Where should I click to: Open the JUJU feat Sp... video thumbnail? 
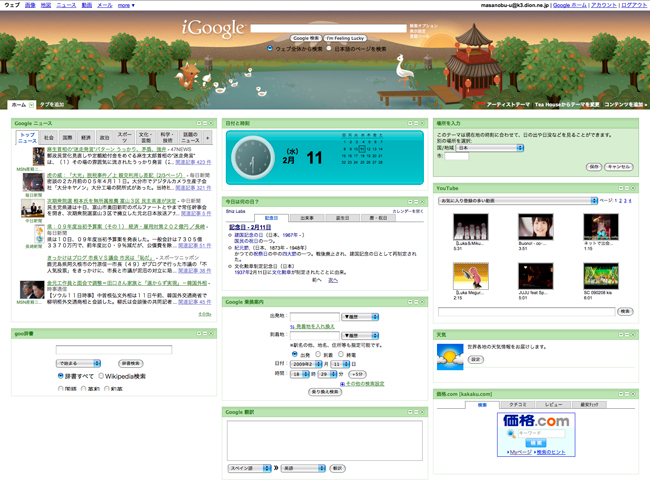pos(536,276)
